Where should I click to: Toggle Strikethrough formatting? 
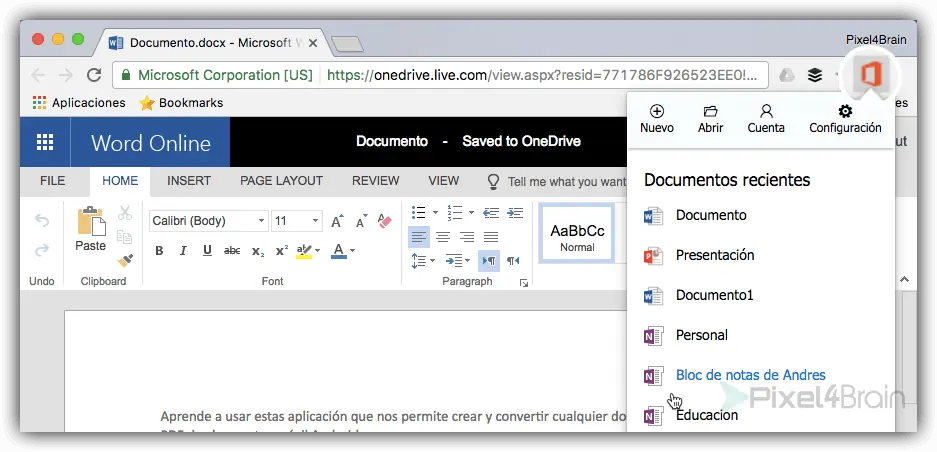[232, 251]
